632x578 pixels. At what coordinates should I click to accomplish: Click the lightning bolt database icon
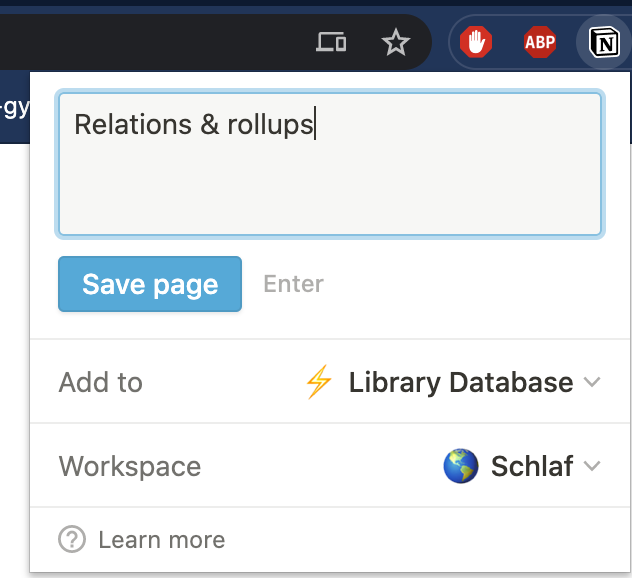[x=319, y=382]
